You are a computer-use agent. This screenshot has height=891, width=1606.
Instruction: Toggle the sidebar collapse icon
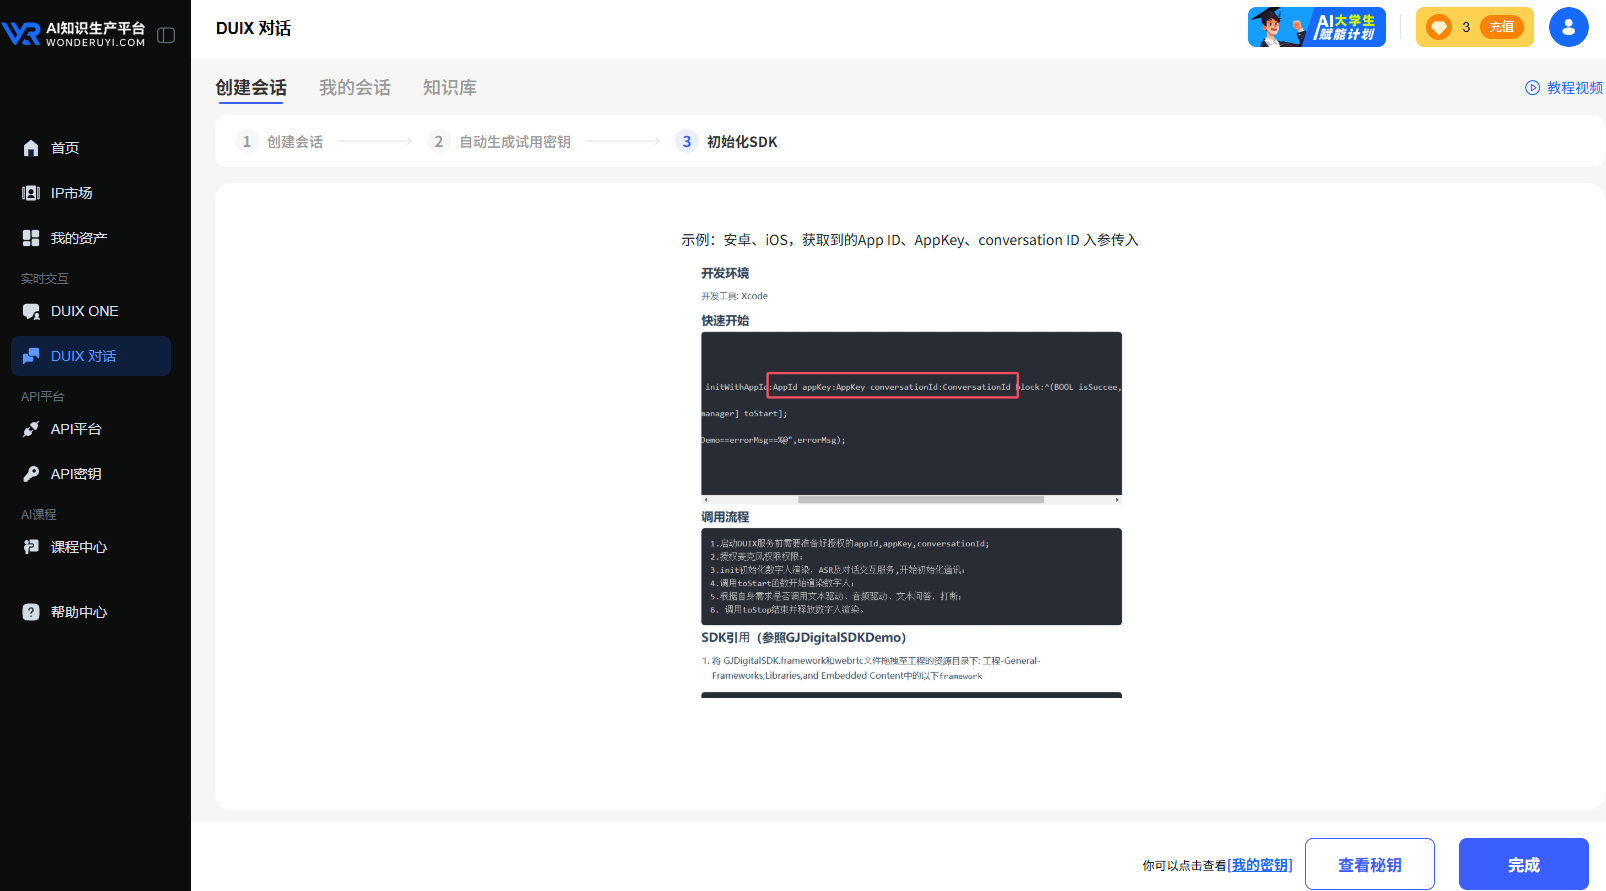pyautogui.click(x=166, y=35)
